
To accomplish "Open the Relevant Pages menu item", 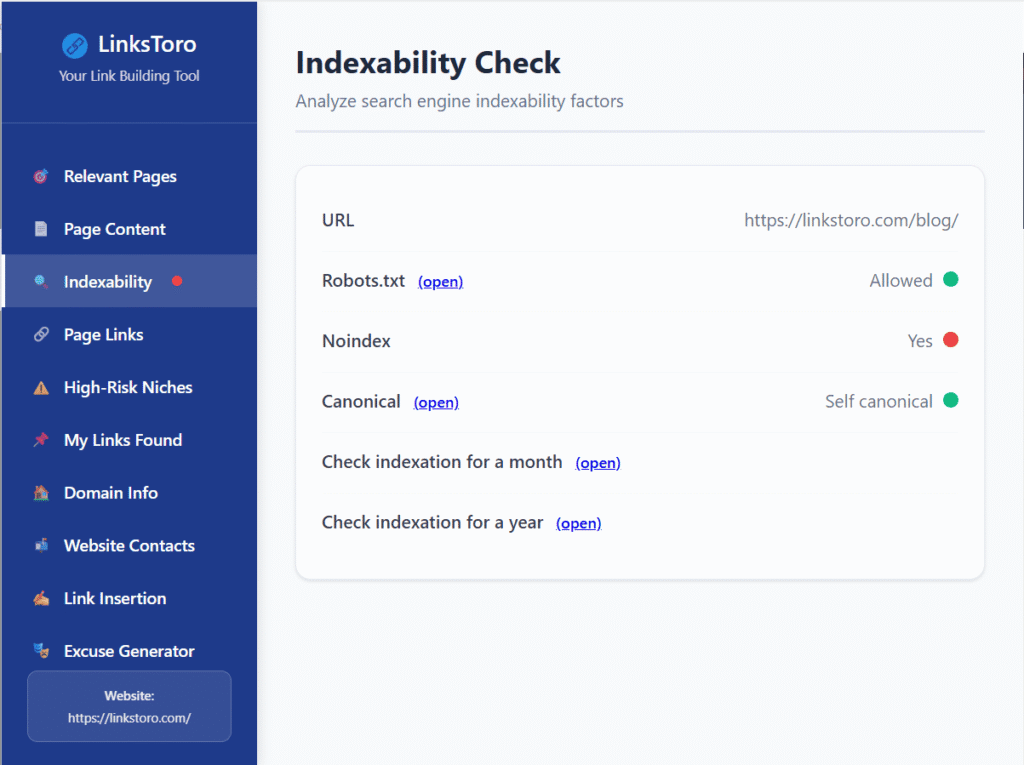I will 120,177.
